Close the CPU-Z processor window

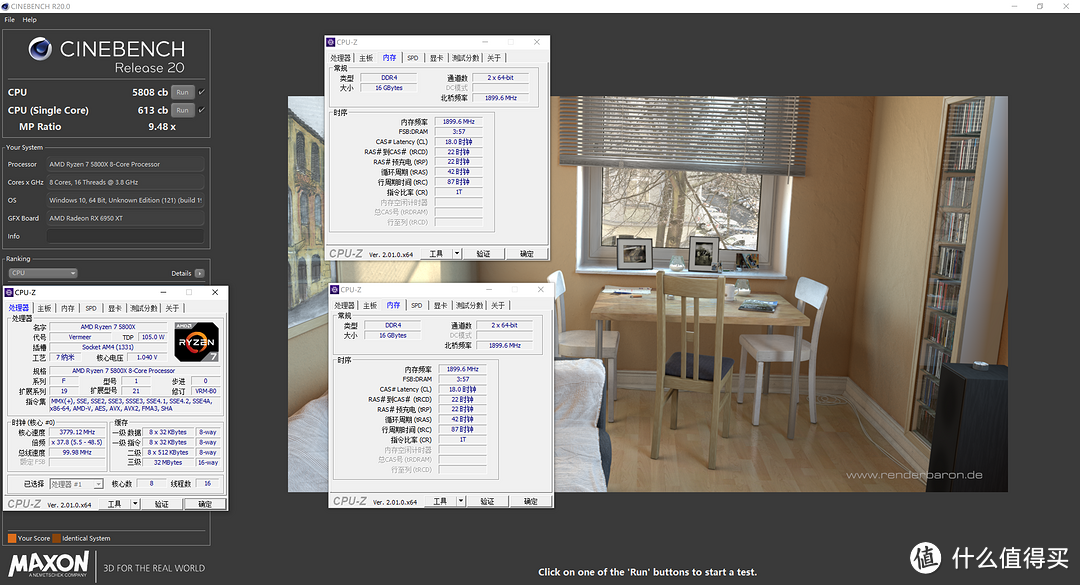coord(215,292)
